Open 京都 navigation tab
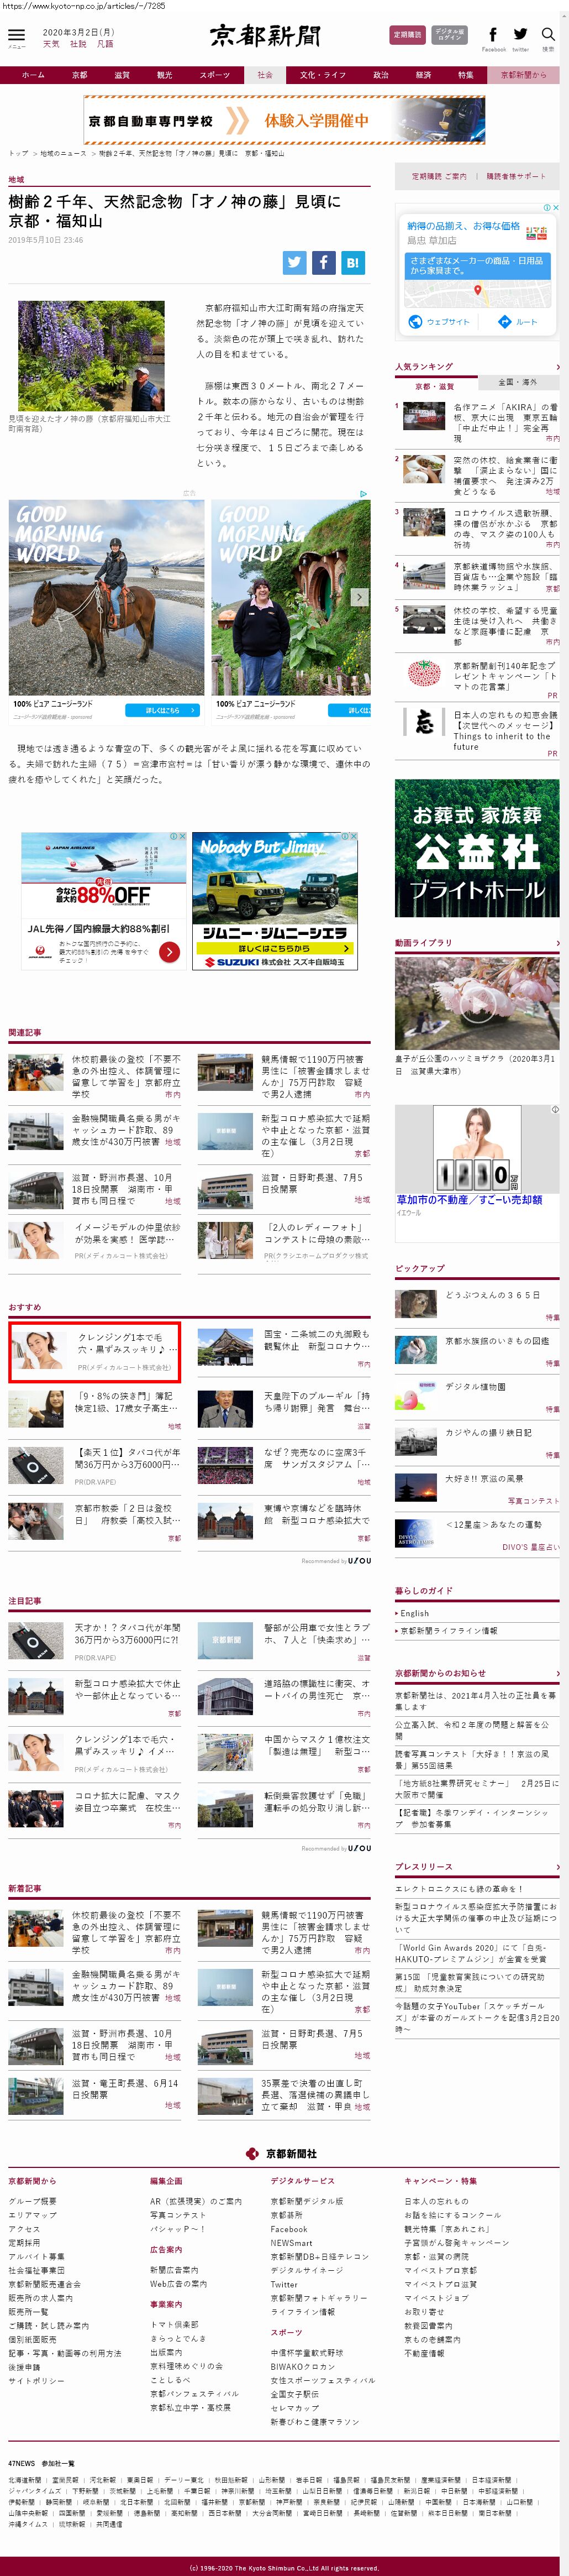This screenshot has height=2576, width=569. point(79,75)
